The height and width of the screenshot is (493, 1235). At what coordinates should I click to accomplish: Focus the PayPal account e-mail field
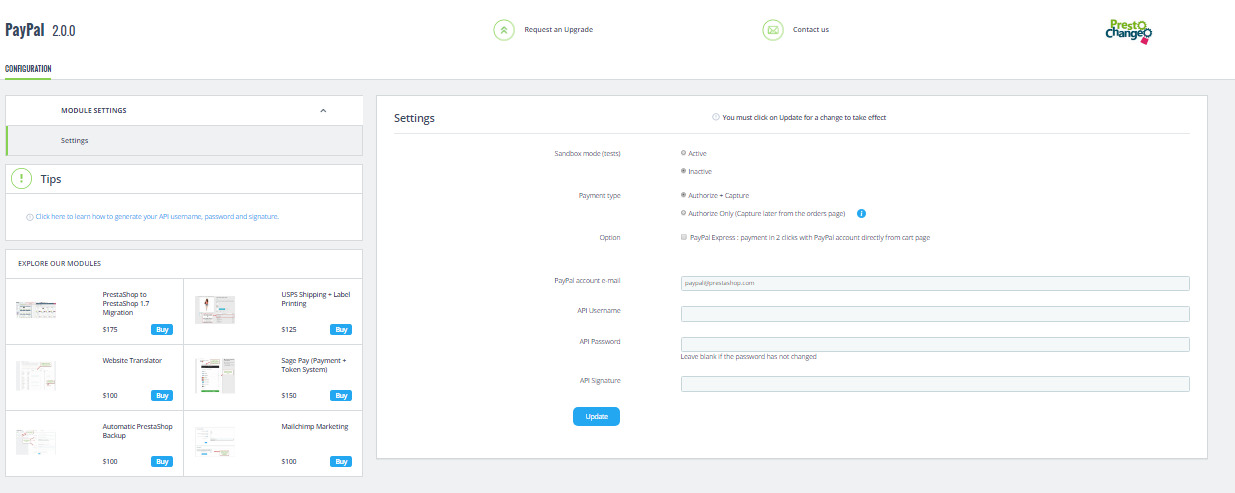tap(935, 283)
